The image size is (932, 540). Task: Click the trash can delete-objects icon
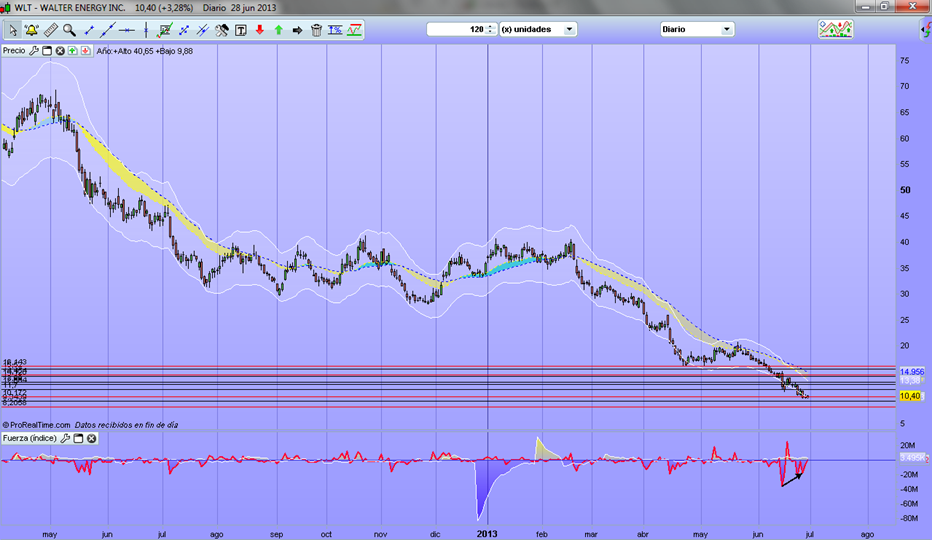316,30
